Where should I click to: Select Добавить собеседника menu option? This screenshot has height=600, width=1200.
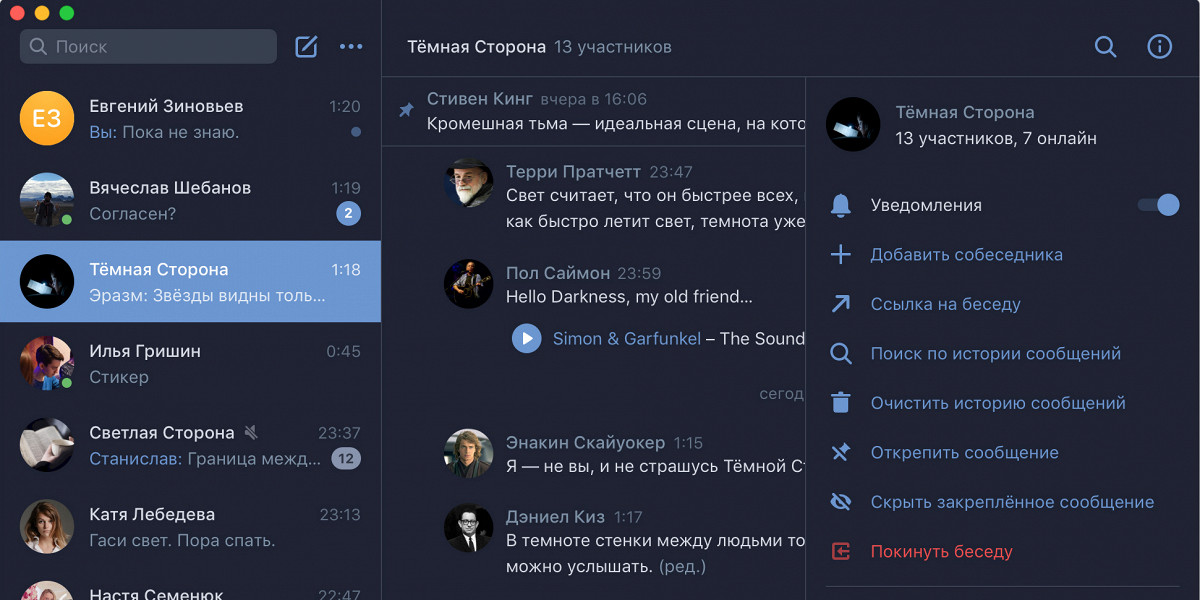[966, 255]
